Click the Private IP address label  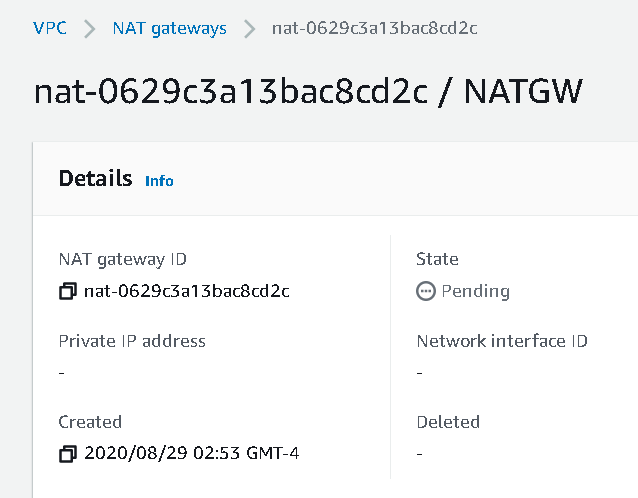[132, 341]
